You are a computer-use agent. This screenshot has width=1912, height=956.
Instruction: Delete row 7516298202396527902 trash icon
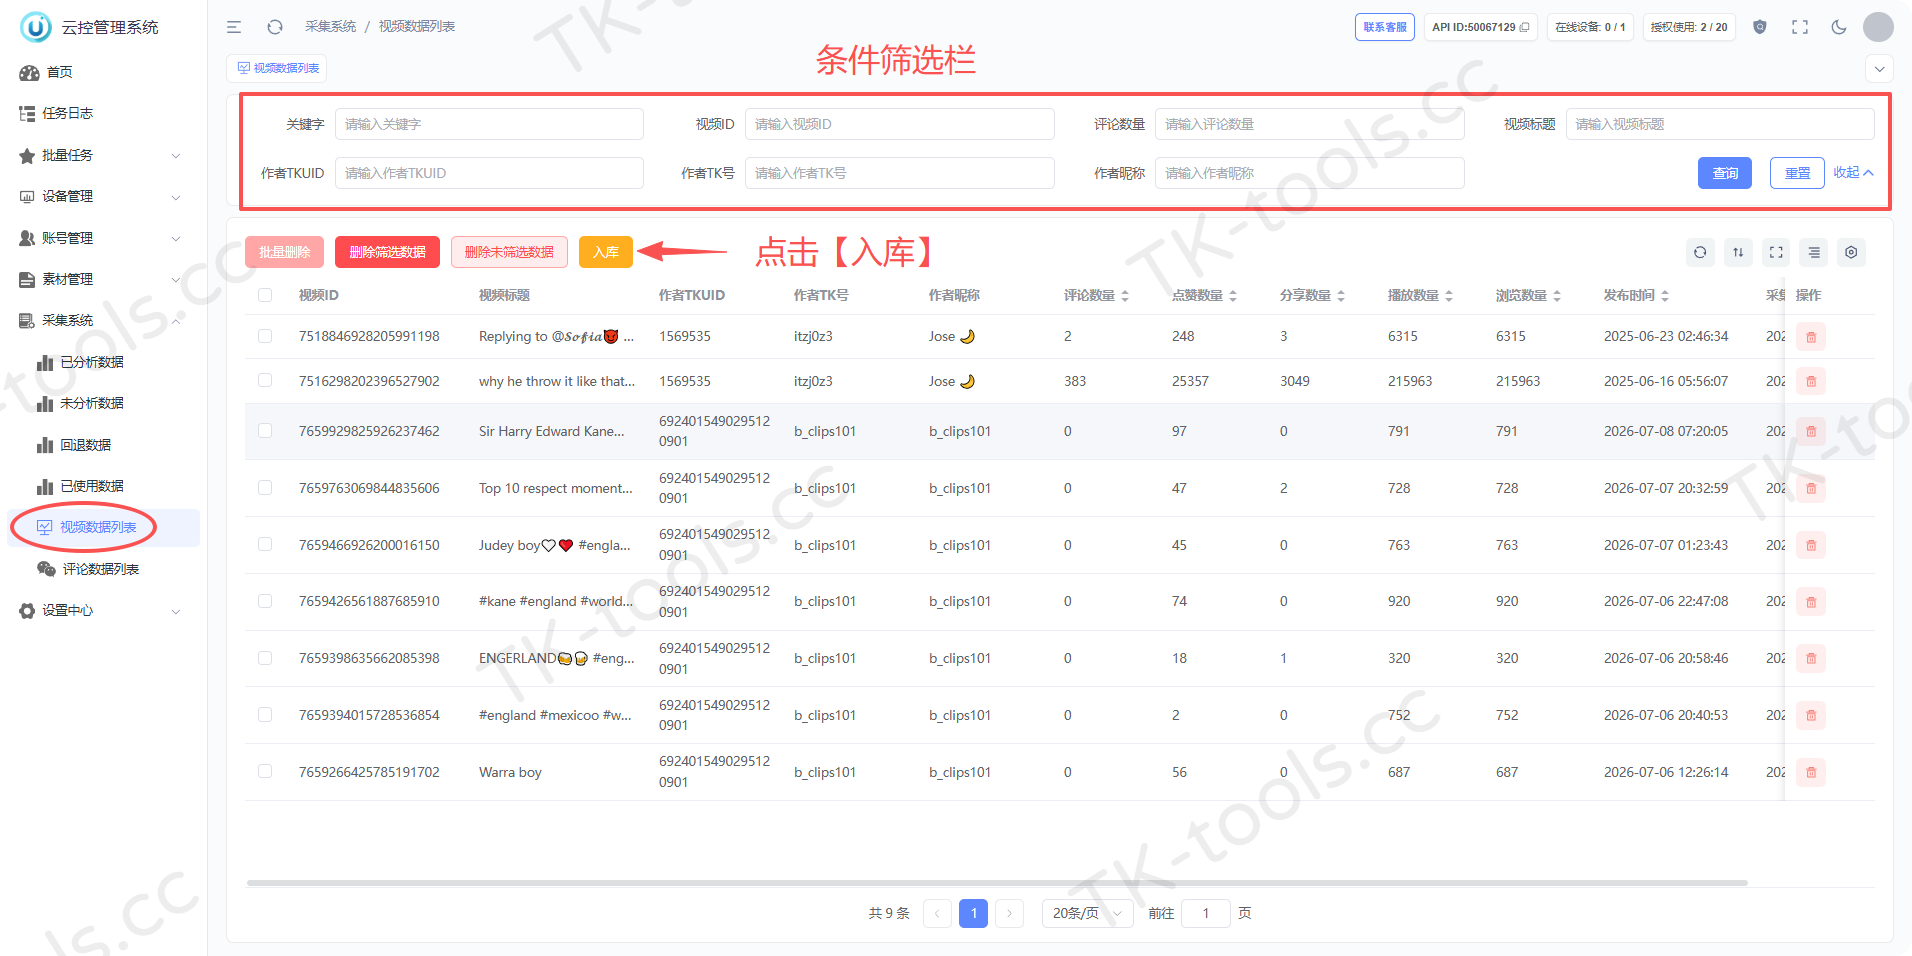tap(1811, 381)
